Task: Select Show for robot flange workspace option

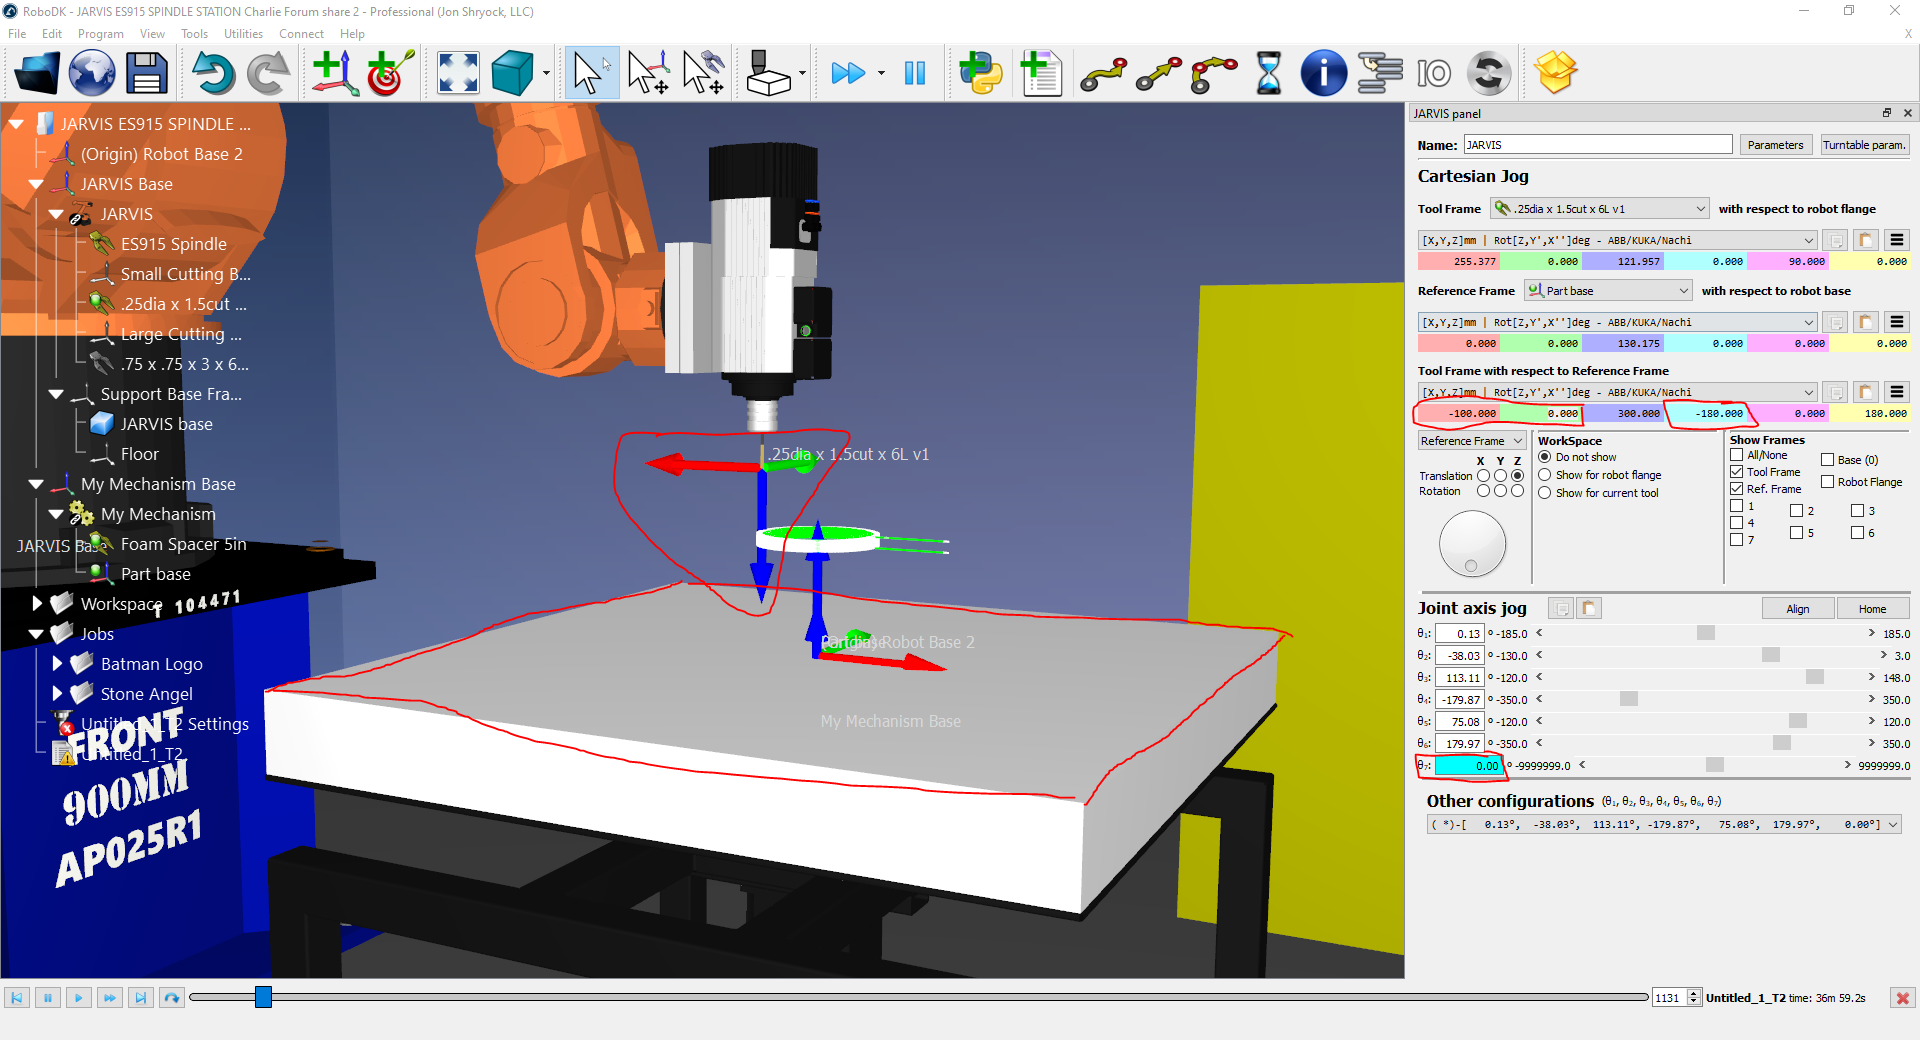Action: tap(1545, 475)
